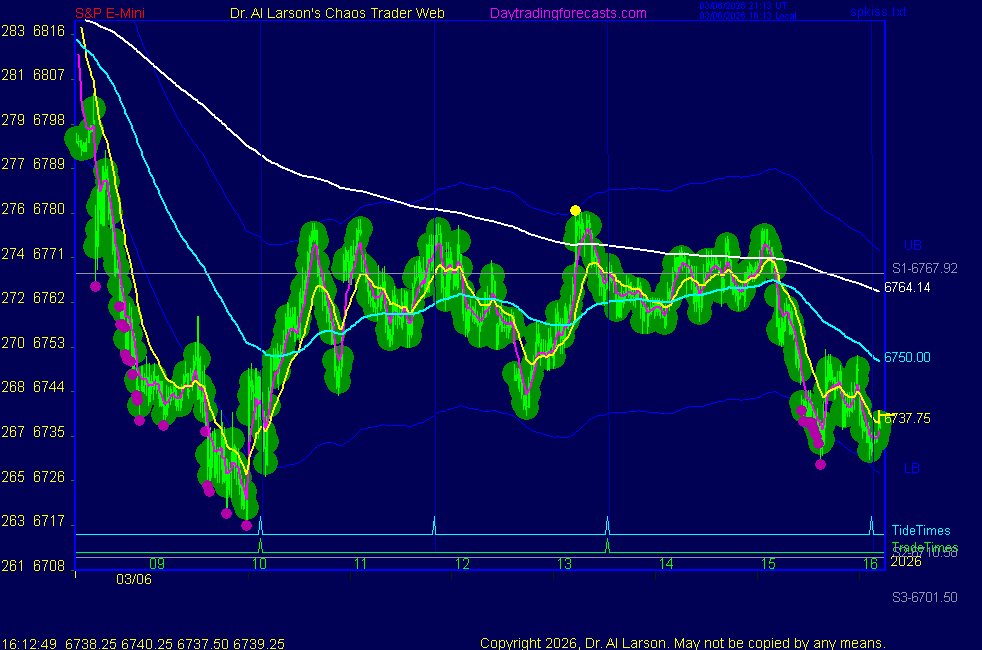The image size is (982, 650).
Task: Click the 03/06 date label on time axis
Action: (133, 579)
